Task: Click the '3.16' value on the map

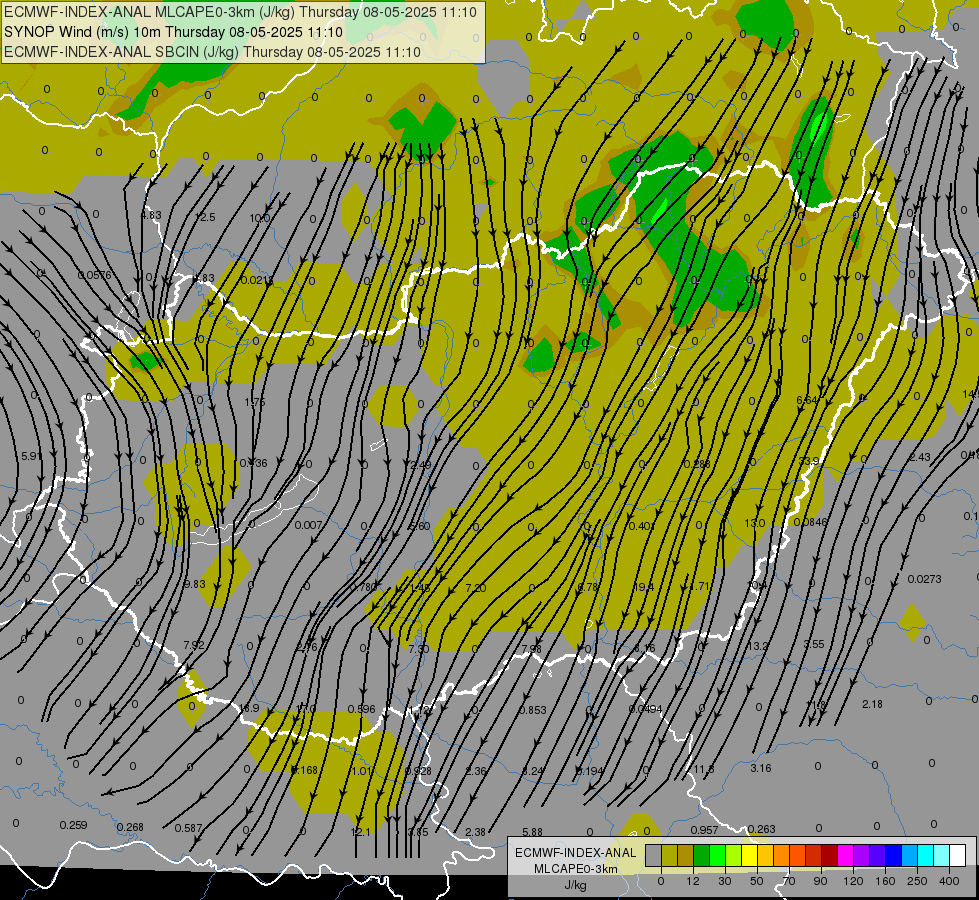Action: point(760,768)
